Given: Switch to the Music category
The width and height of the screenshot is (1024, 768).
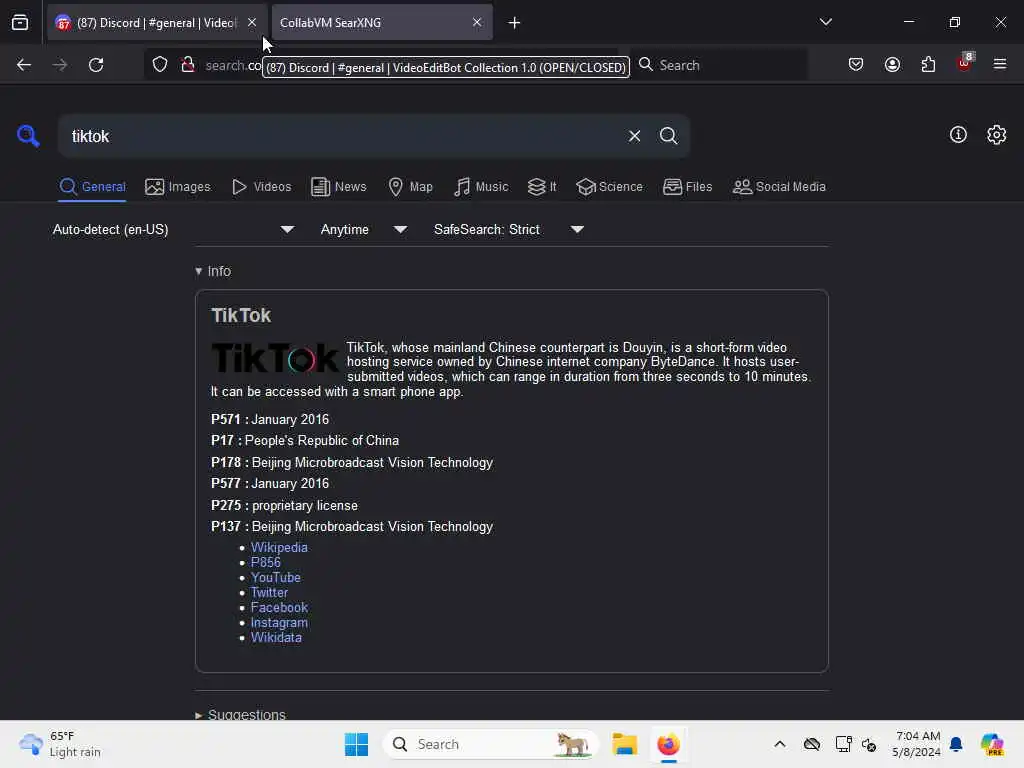Looking at the screenshot, I should pyautogui.click(x=481, y=187).
